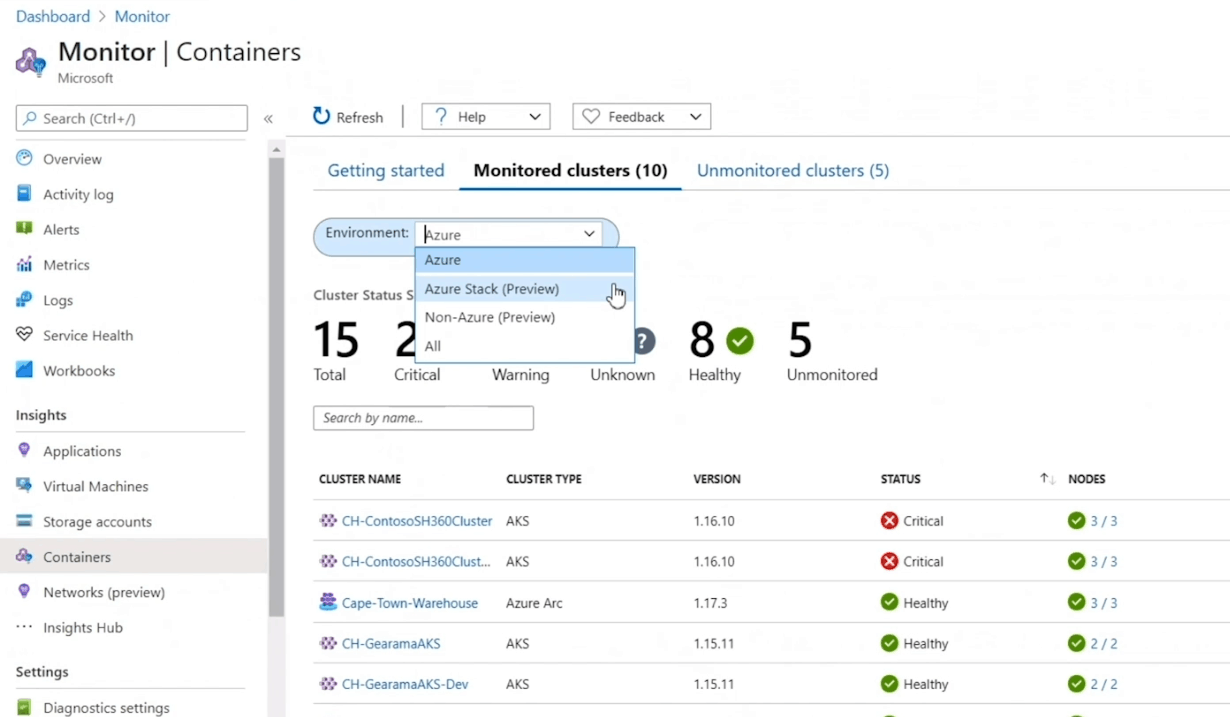Click the Virtual Machines icon
1230x717 pixels.
pyautogui.click(x=24, y=486)
